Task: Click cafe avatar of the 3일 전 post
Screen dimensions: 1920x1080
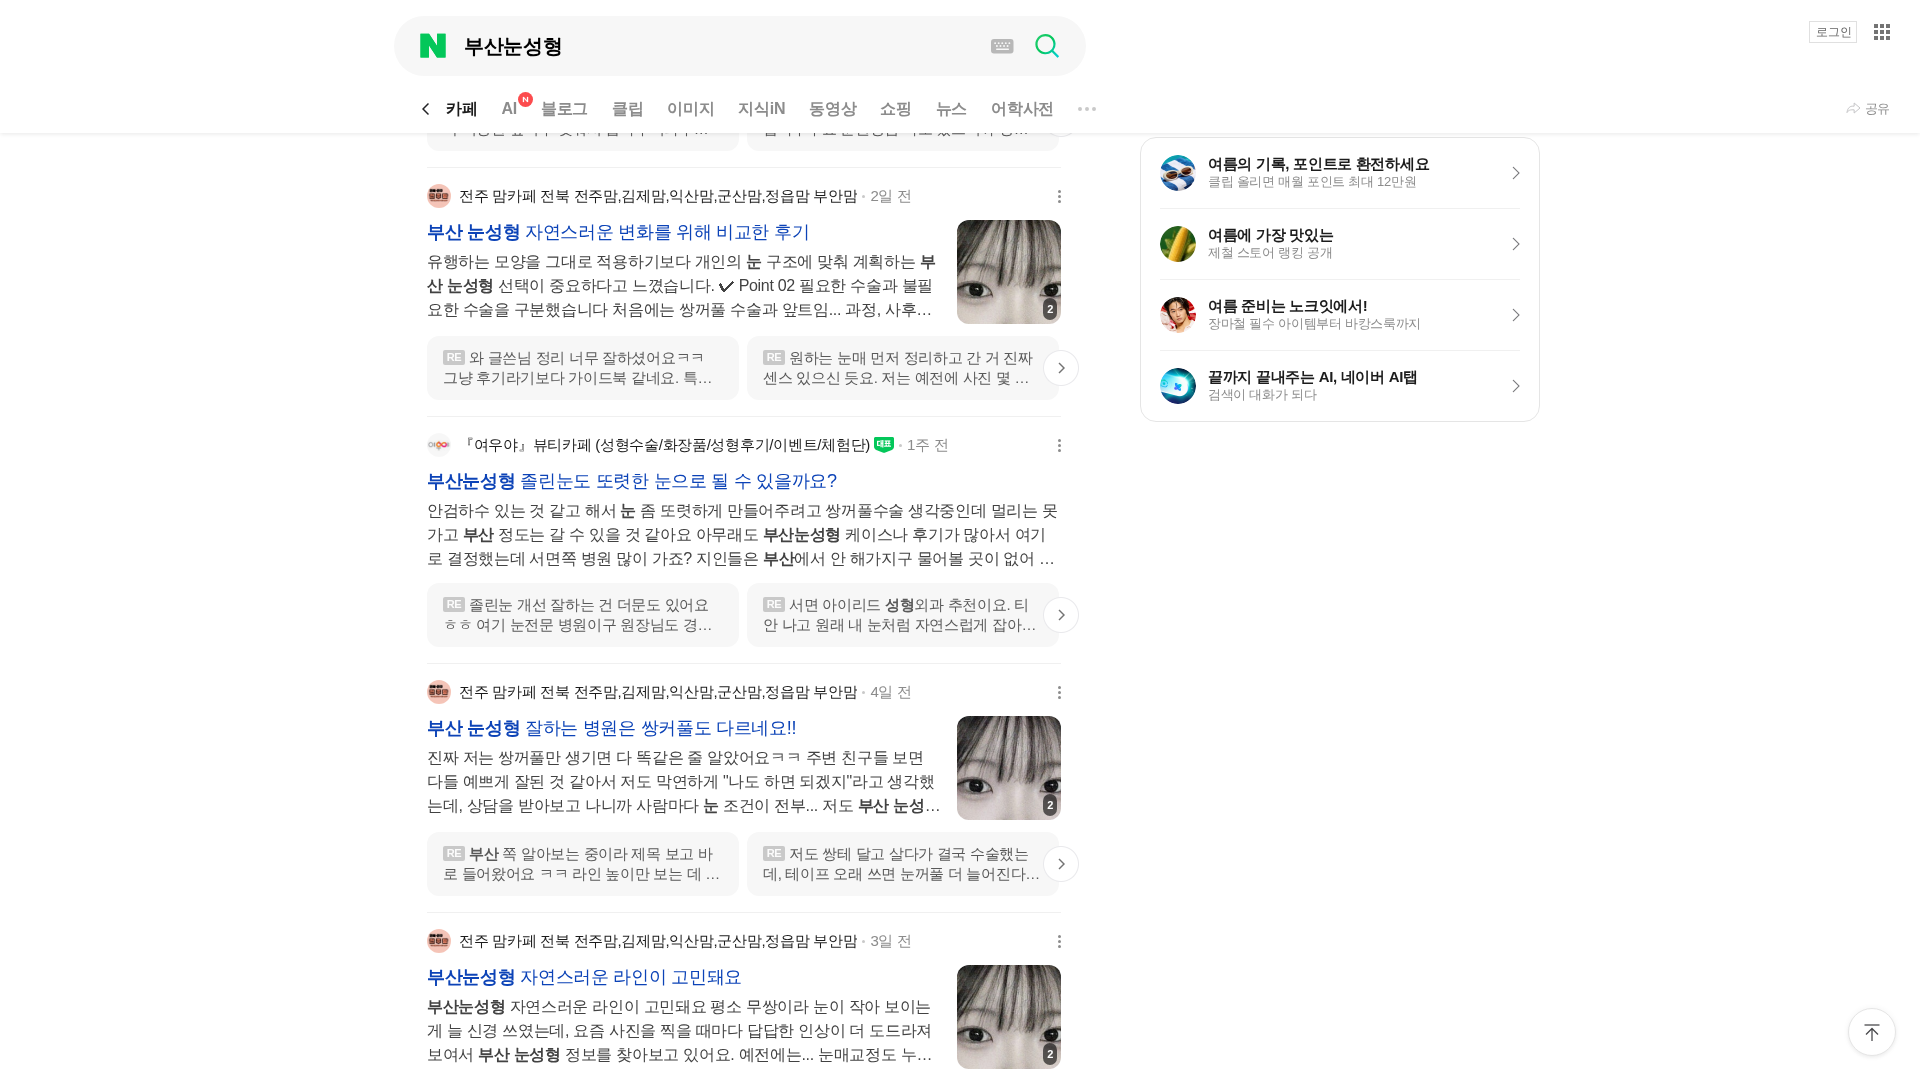Action: pos(439,941)
